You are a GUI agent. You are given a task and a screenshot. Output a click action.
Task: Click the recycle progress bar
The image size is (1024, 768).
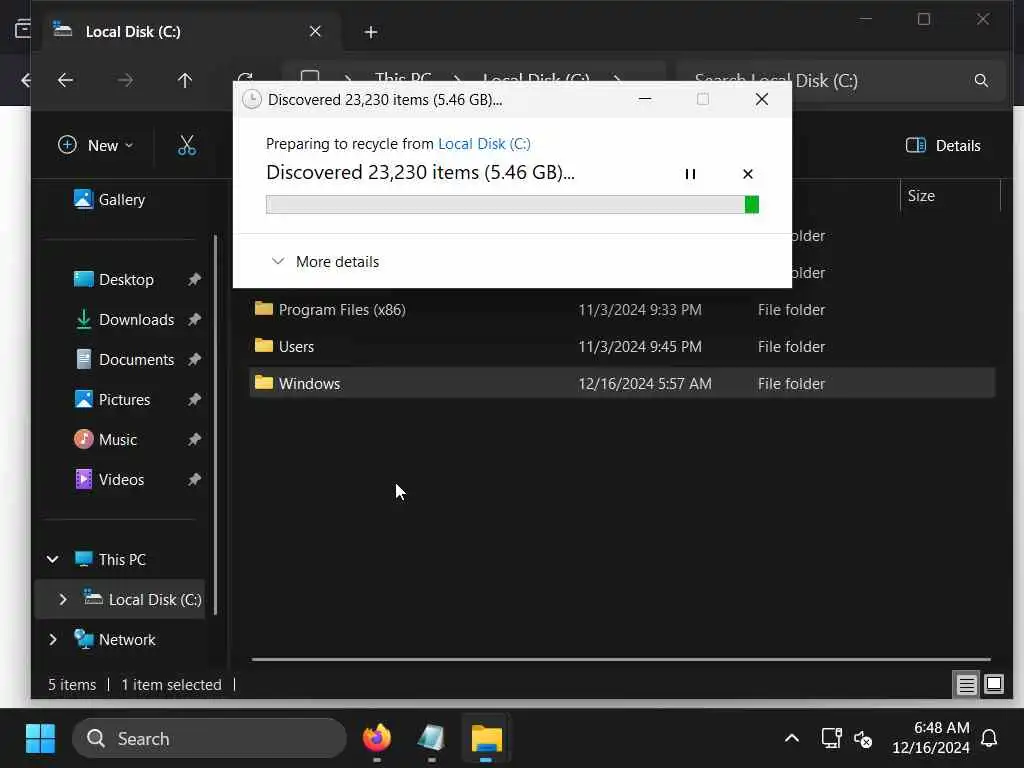point(512,204)
